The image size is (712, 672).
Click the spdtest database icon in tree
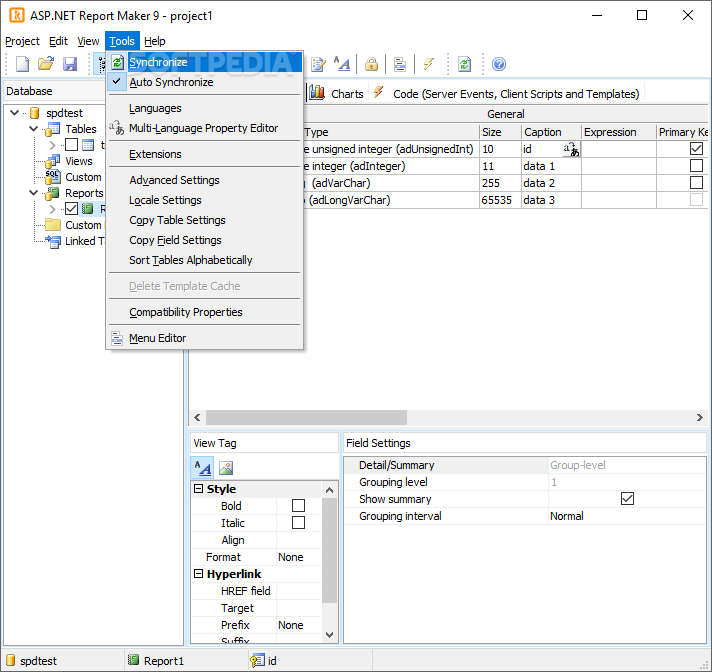point(35,113)
